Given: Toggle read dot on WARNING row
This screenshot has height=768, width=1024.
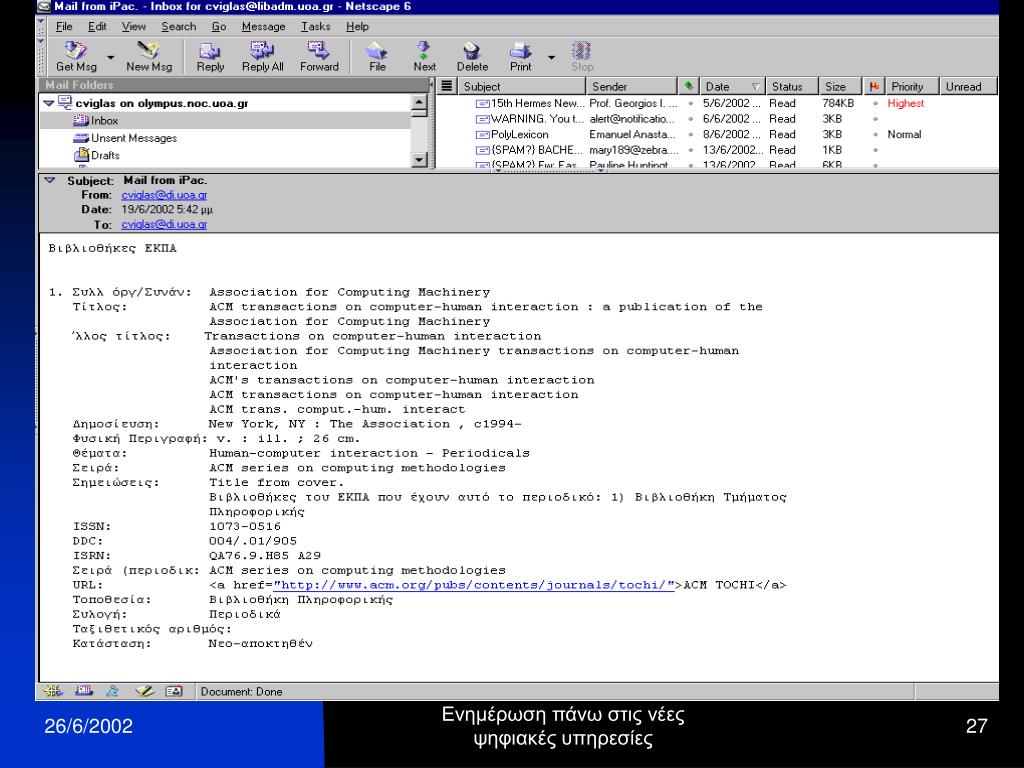Looking at the screenshot, I should tap(690, 119).
